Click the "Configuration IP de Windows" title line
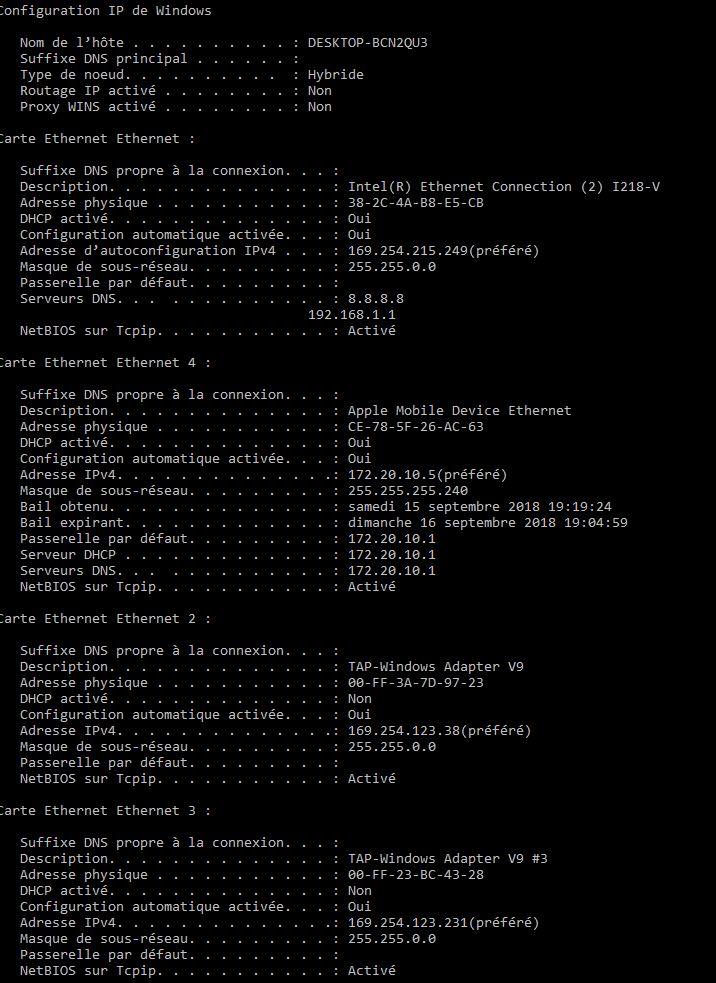The image size is (716, 983). coord(105,11)
